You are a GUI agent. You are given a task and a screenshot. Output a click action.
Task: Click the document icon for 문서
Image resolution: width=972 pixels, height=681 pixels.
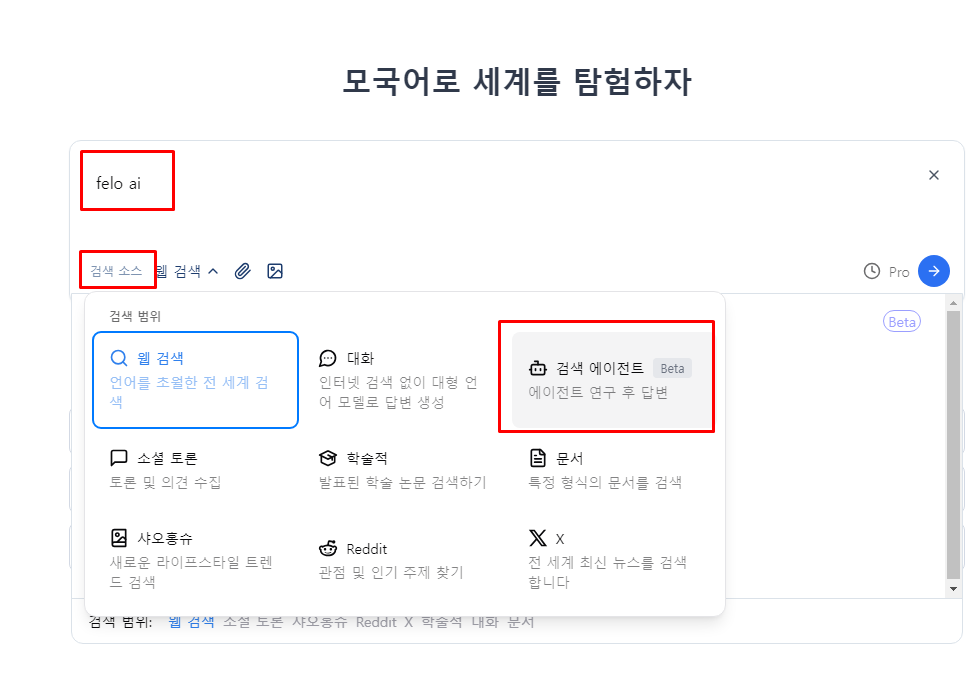537,458
